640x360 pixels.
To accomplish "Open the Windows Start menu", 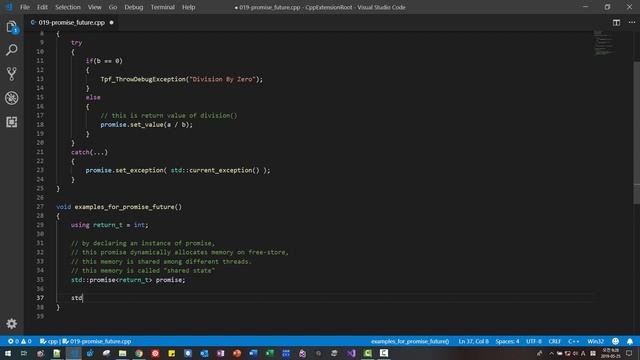I will click(x=7, y=353).
